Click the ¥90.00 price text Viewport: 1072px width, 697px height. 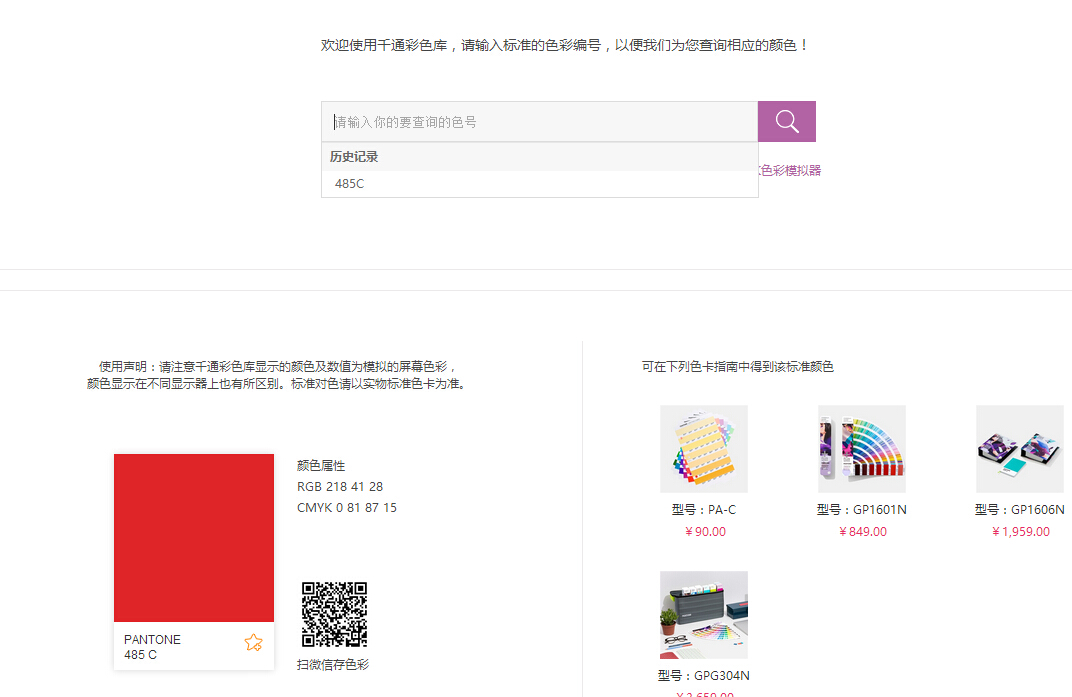(x=705, y=532)
